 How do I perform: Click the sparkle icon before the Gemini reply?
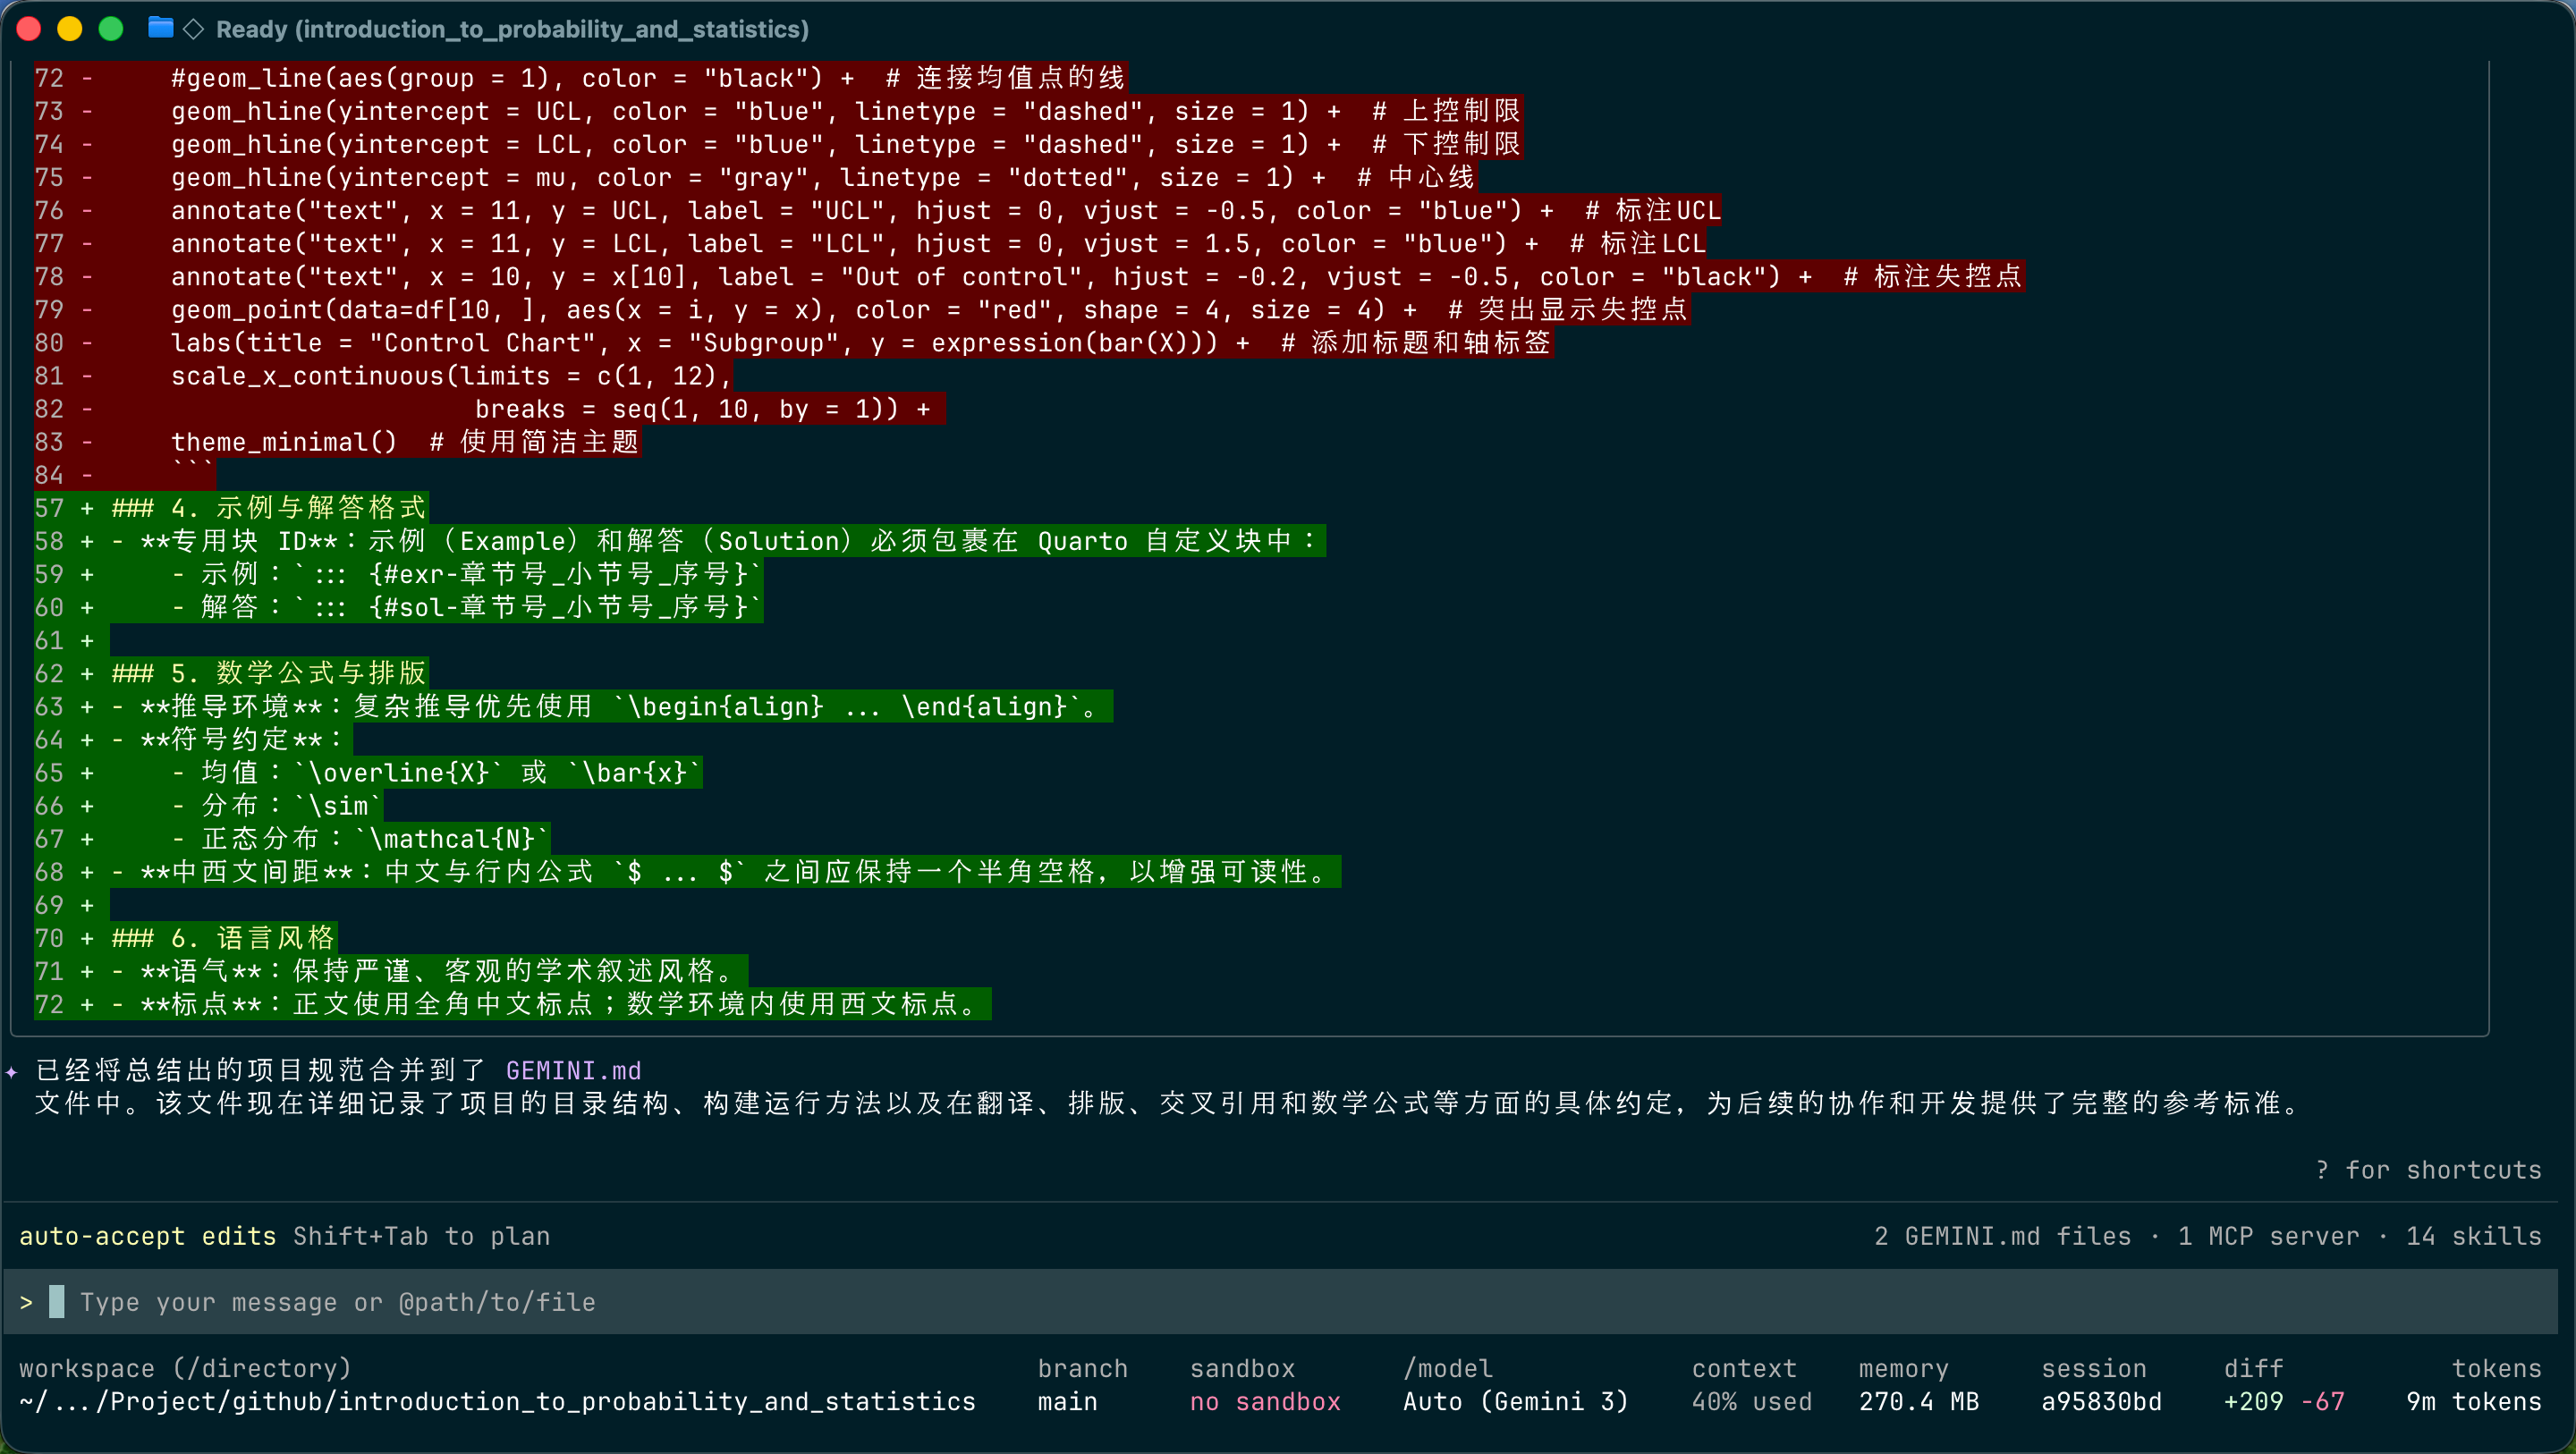coord(12,1072)
